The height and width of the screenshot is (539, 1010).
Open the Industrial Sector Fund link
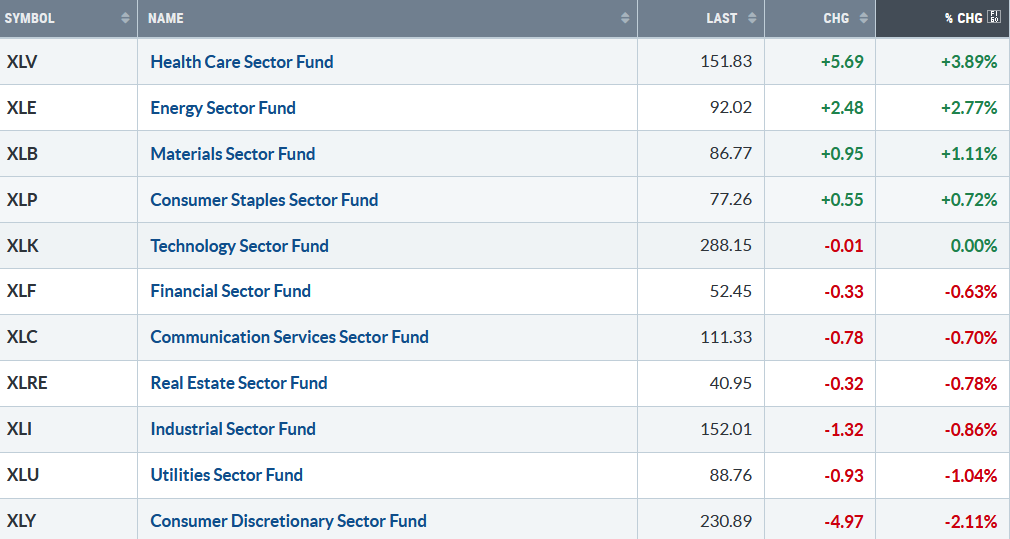[233, 429]
